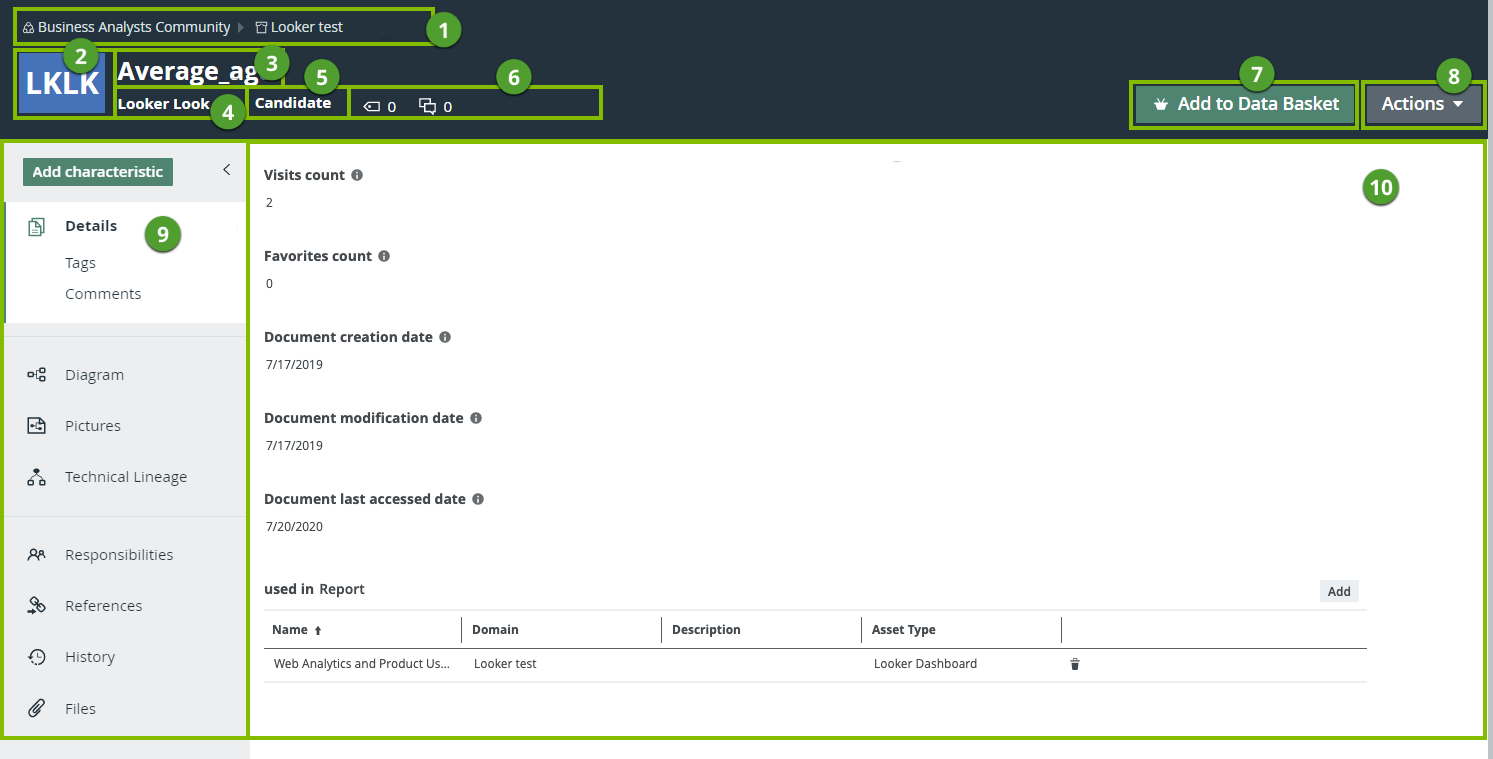The width and height of the screenshot is (1493, 759).
Task: Click the Pictures icon in sidebar
Action: [37, 426]
